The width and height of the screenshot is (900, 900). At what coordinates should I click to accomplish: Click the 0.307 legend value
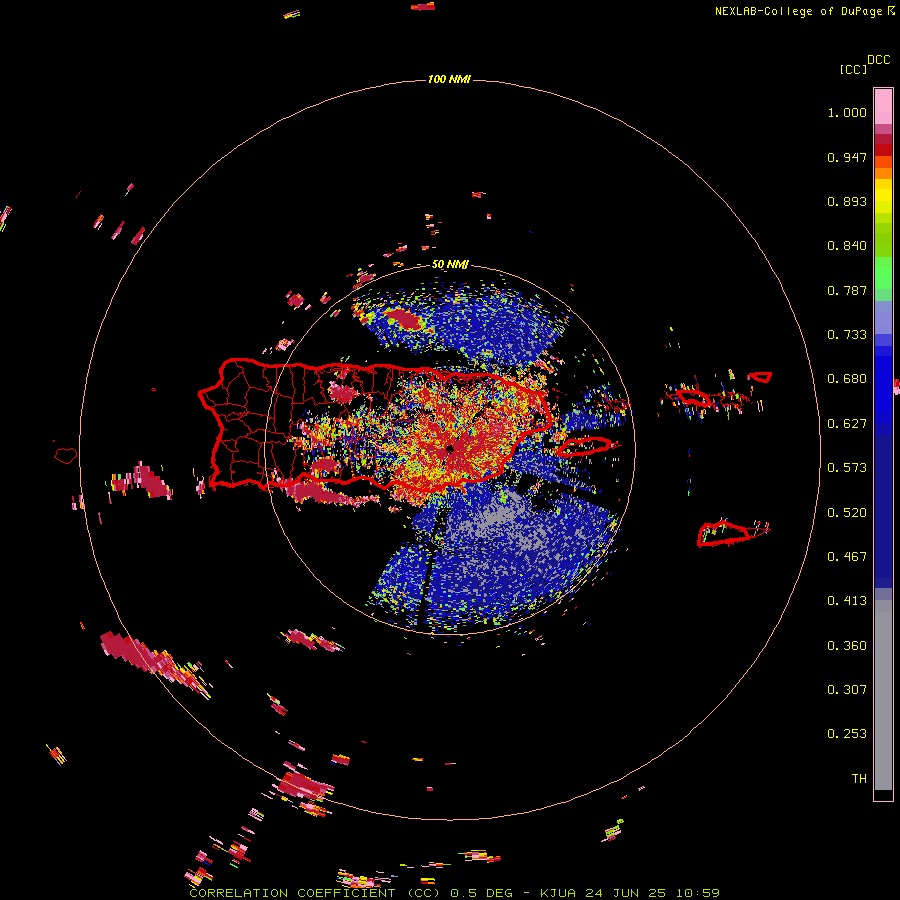click(x=847, y=690)
